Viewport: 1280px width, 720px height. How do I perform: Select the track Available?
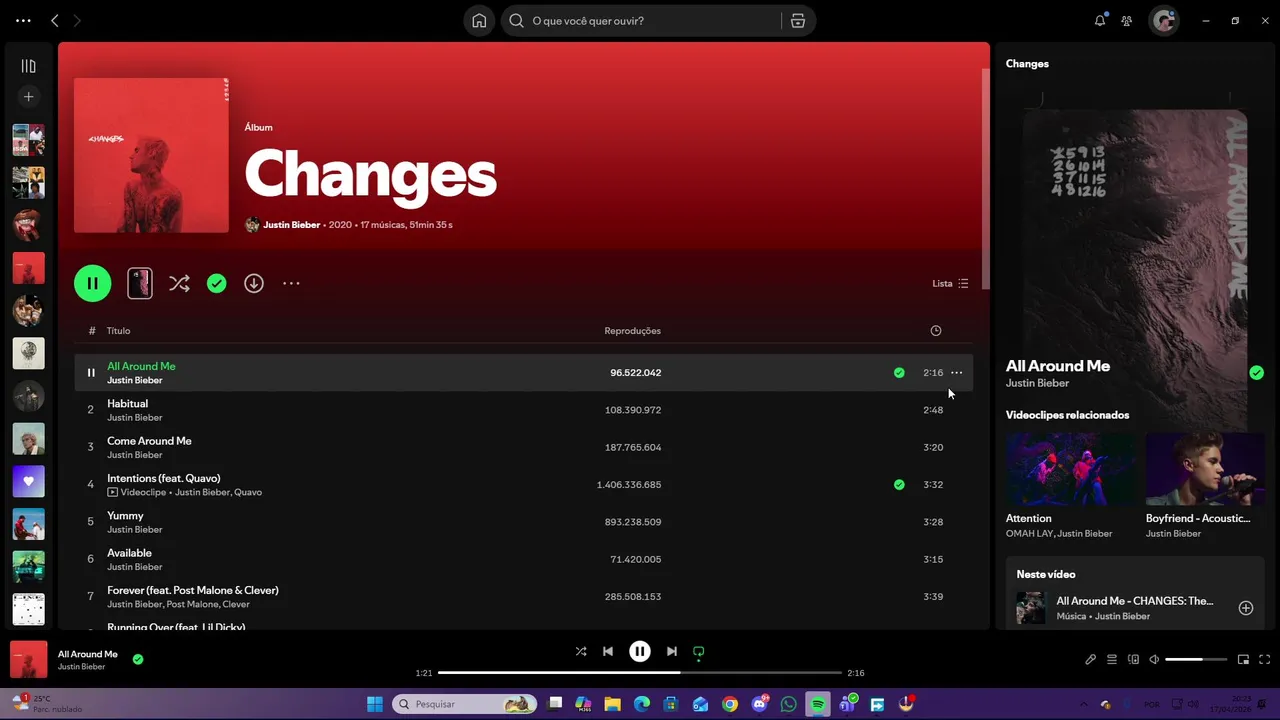click(x=129, y=553)
